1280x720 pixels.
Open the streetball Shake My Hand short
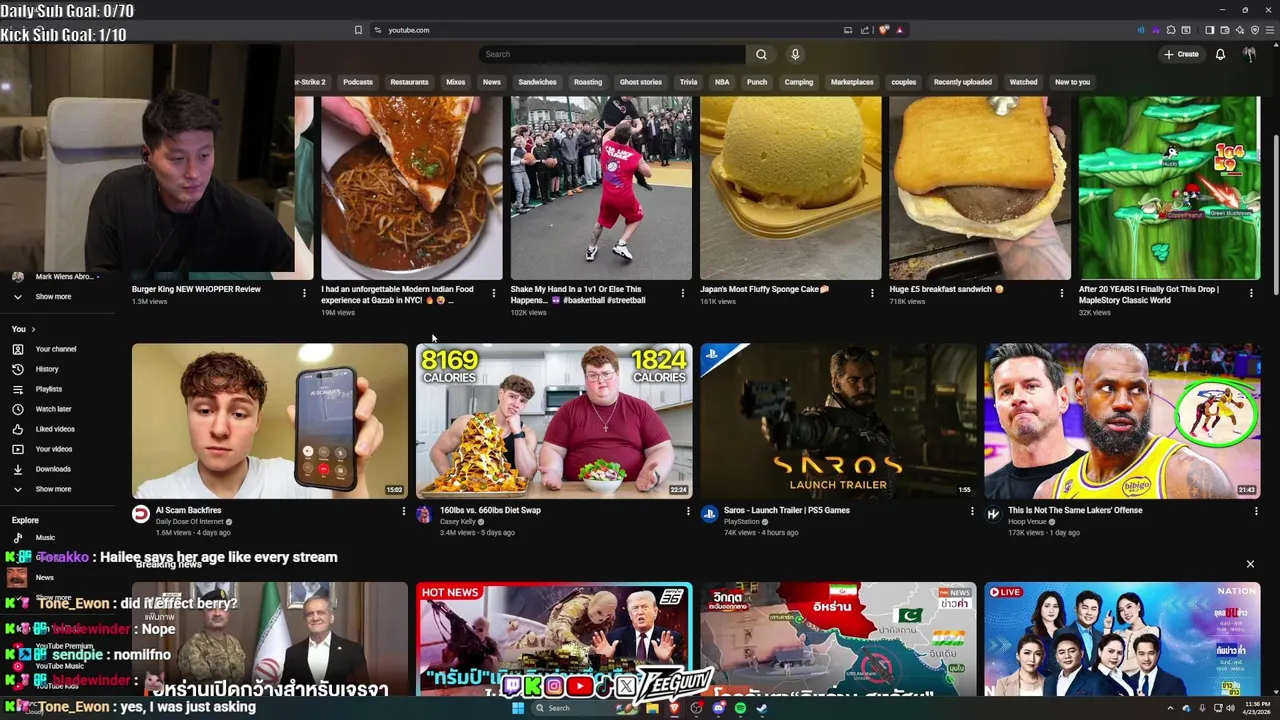(601, 188)
